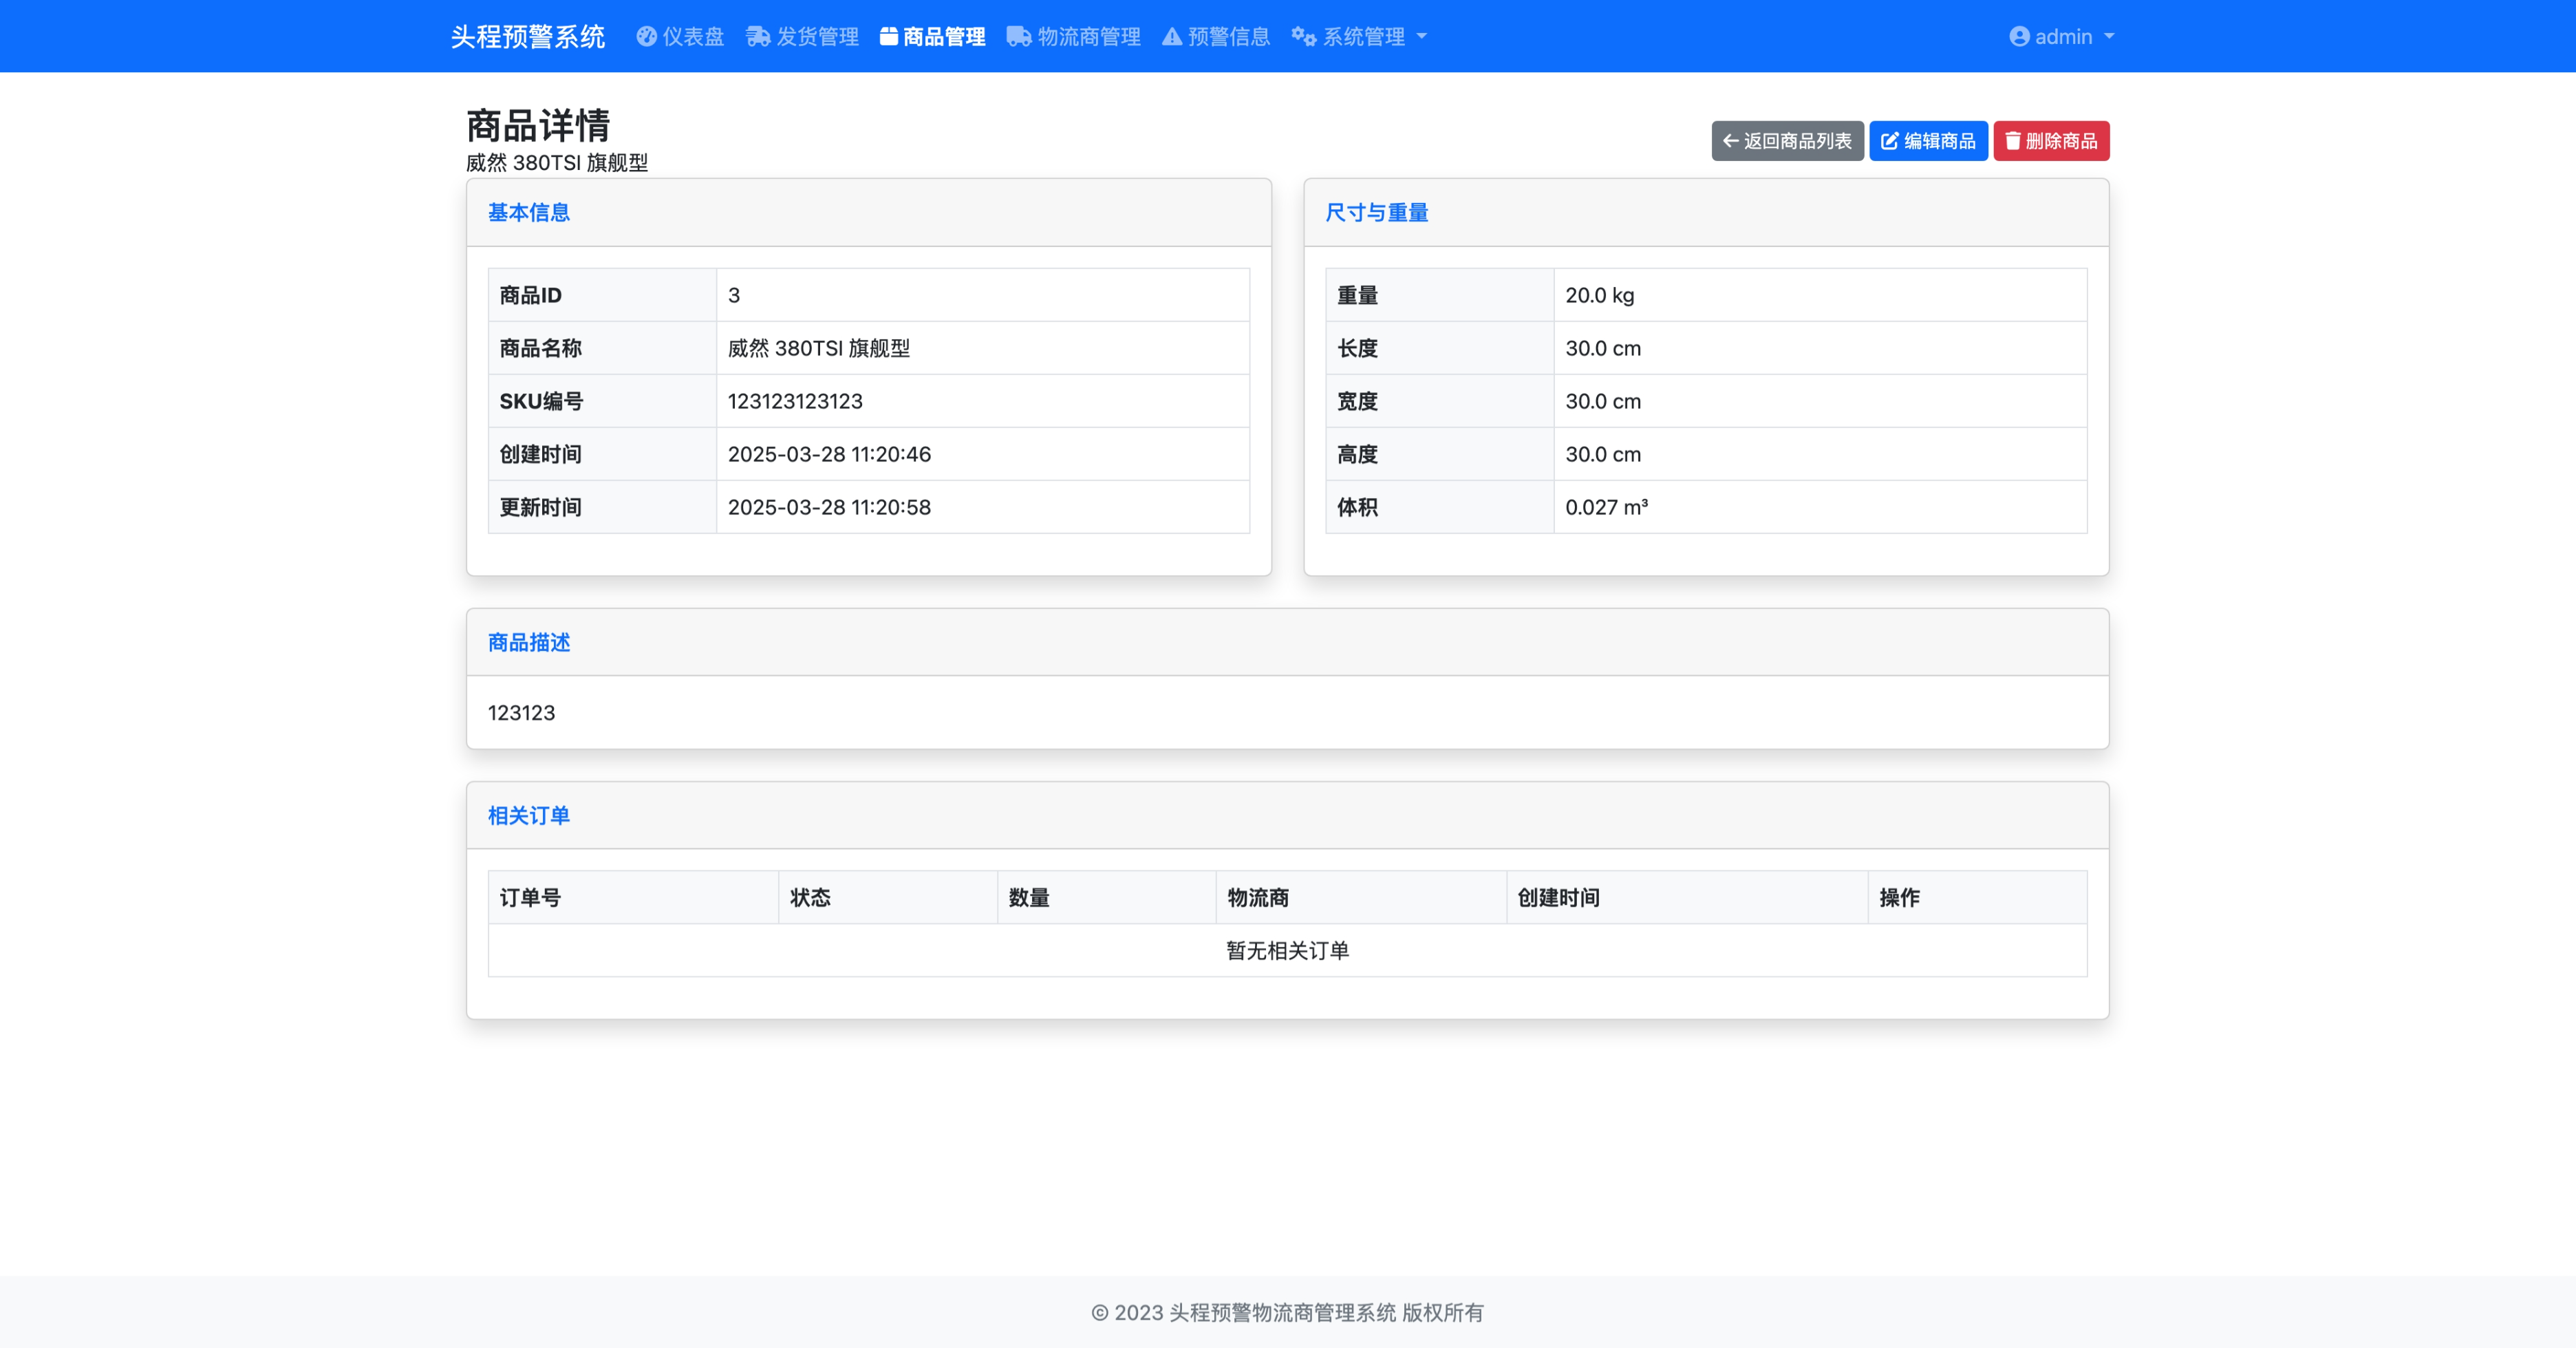Open 物流商管理 navigation item
Viewport: 2576px width, 1348px height.
(x=1088, y=37)
